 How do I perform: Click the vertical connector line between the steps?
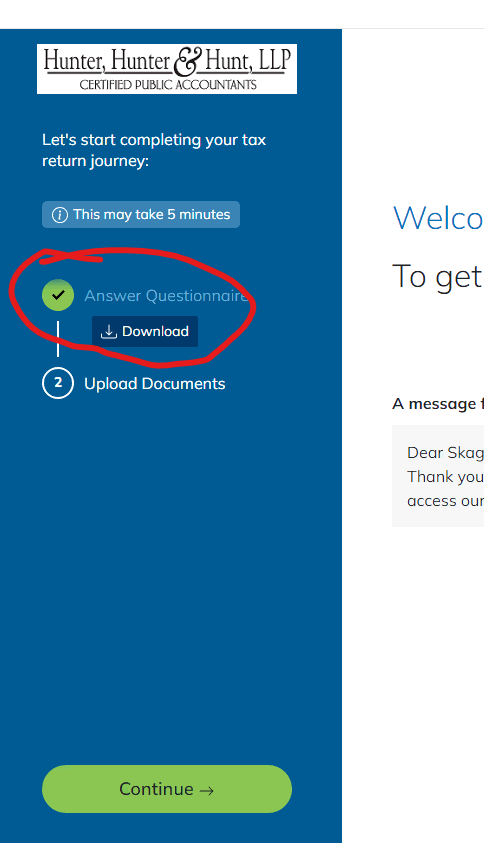tap(58, 339)
